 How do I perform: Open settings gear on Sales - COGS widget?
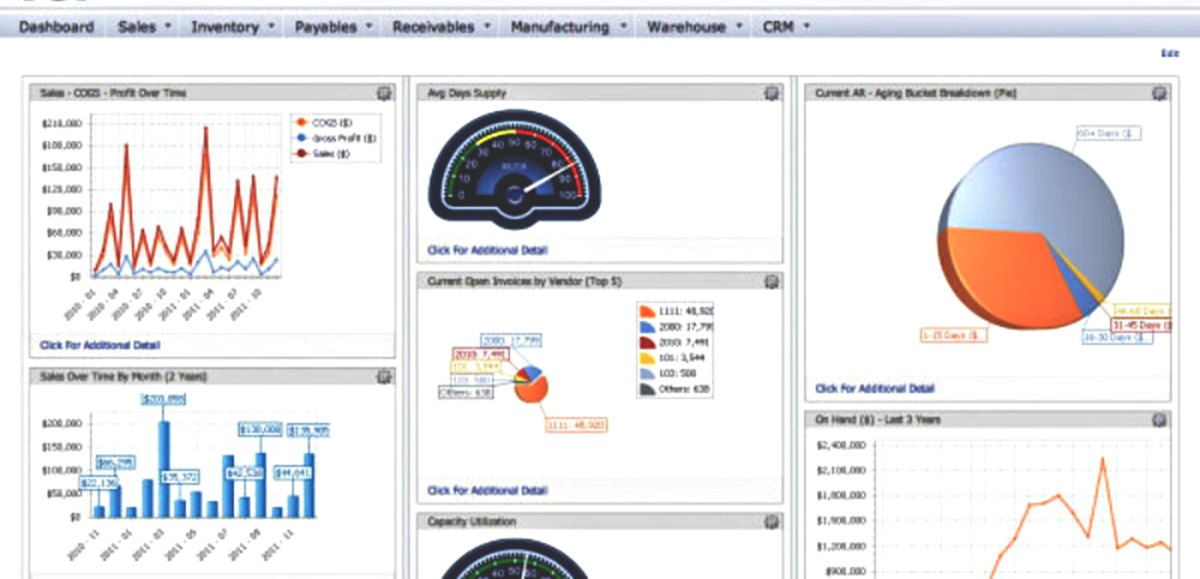coord(381,91)
